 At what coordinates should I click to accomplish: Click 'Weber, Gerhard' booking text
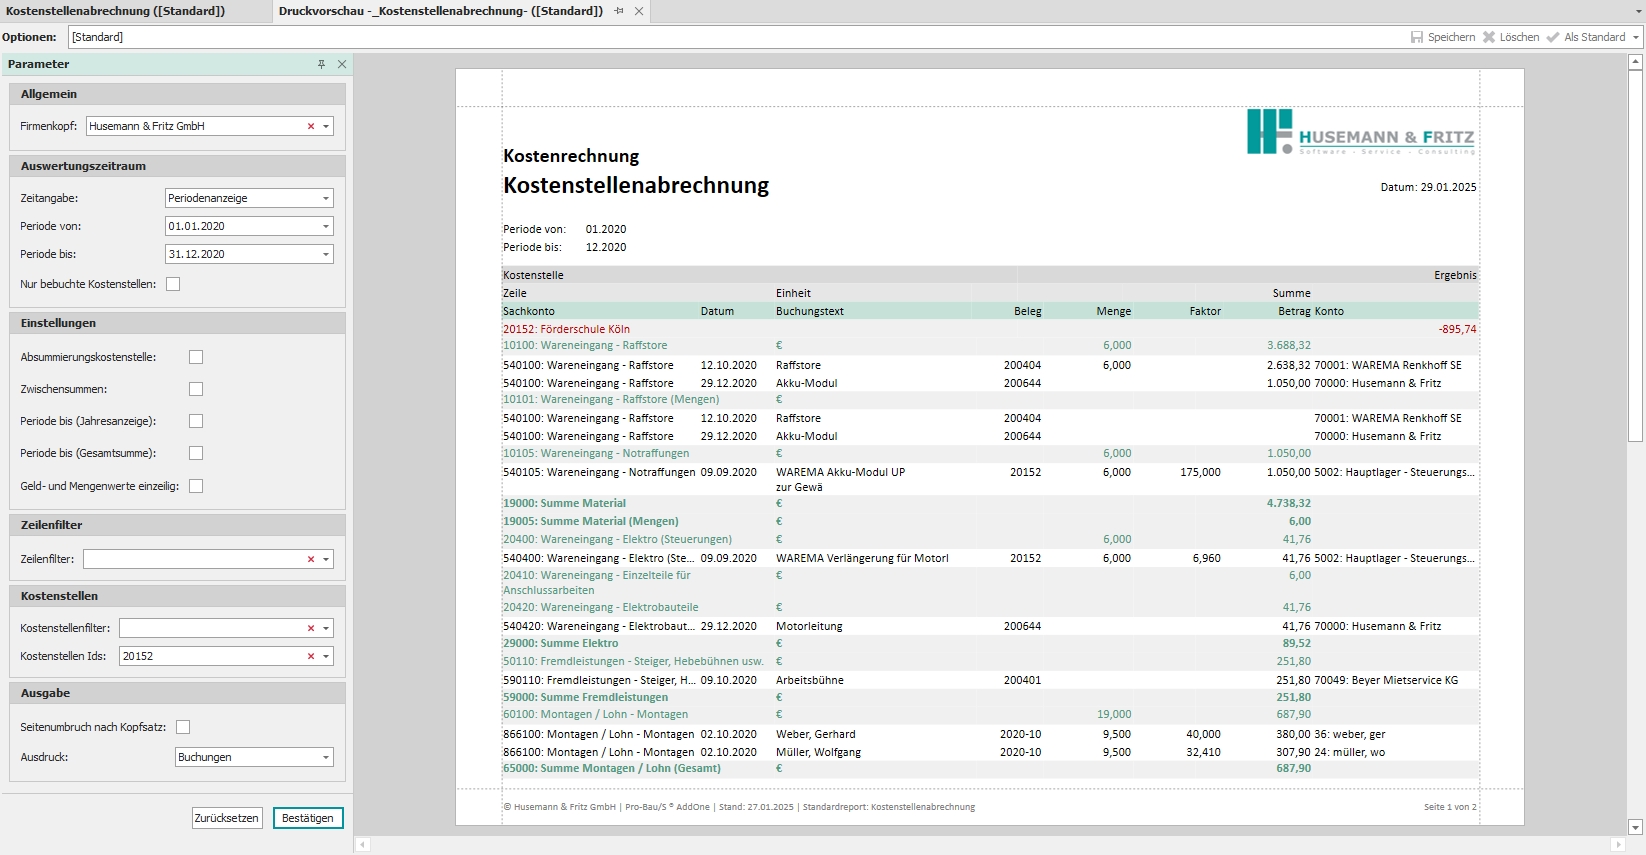pos(815,734)
